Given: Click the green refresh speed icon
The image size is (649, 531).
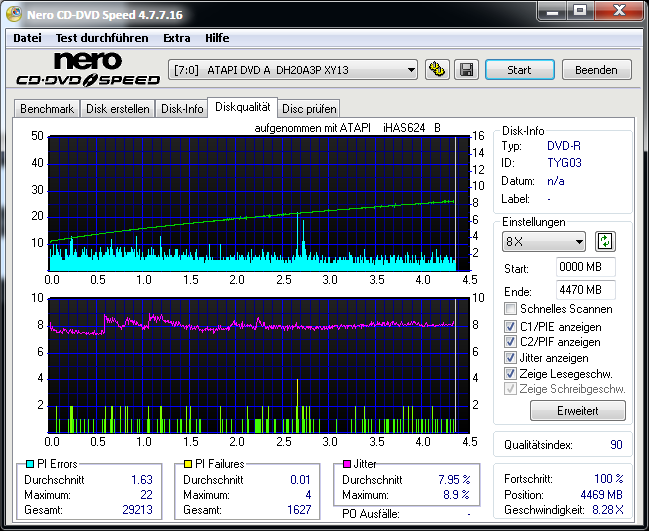Looking at the screenshot, I should (x=605, y=241).
